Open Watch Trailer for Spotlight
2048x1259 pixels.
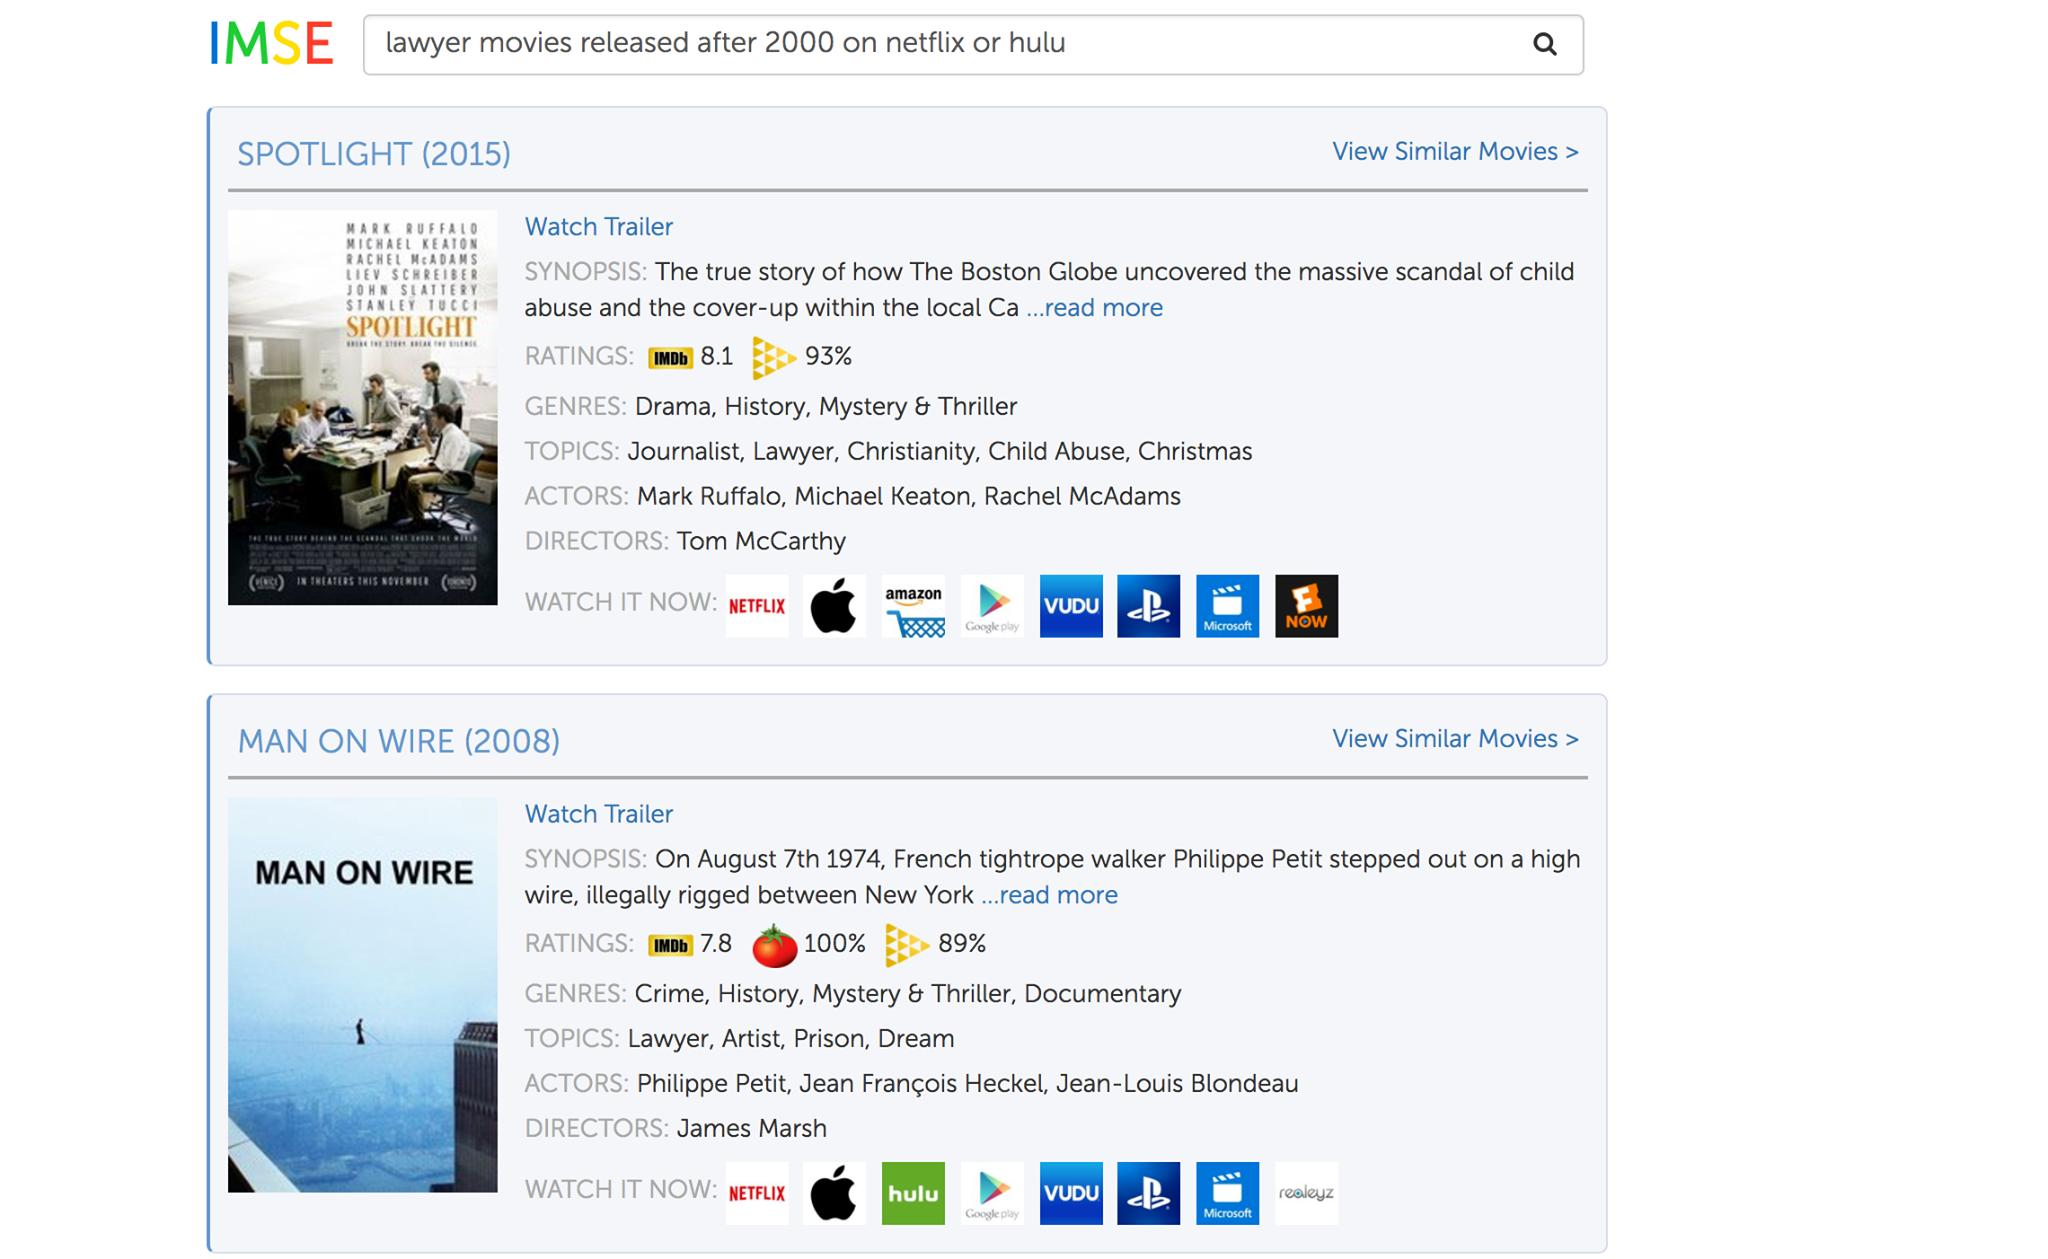pos(597,226)
